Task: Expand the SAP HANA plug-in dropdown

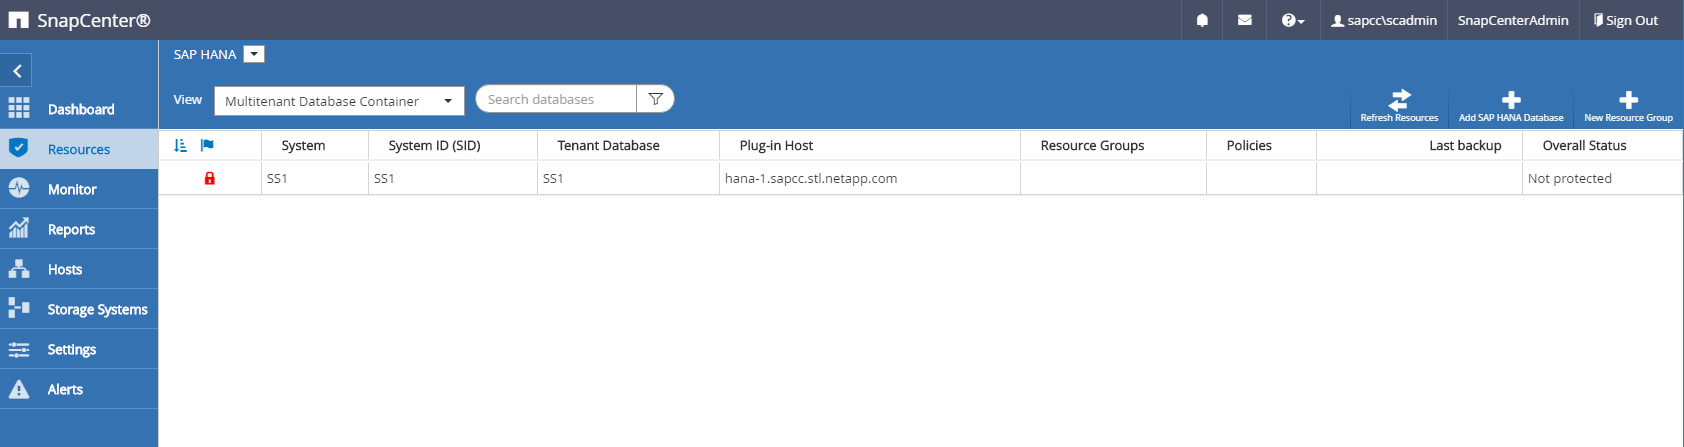Action: pyautogui.click(x=255, y=54)
